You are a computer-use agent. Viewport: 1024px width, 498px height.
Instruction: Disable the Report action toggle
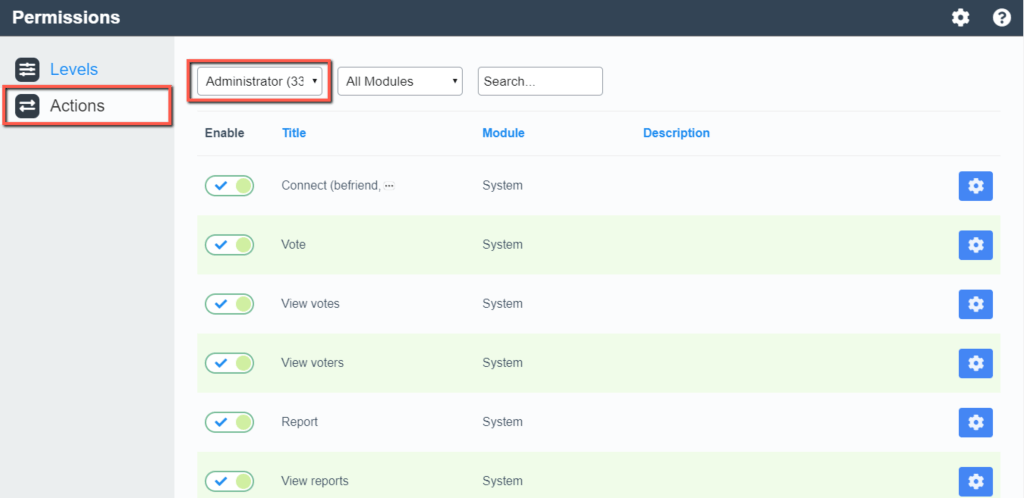click(x=229, y=422)
